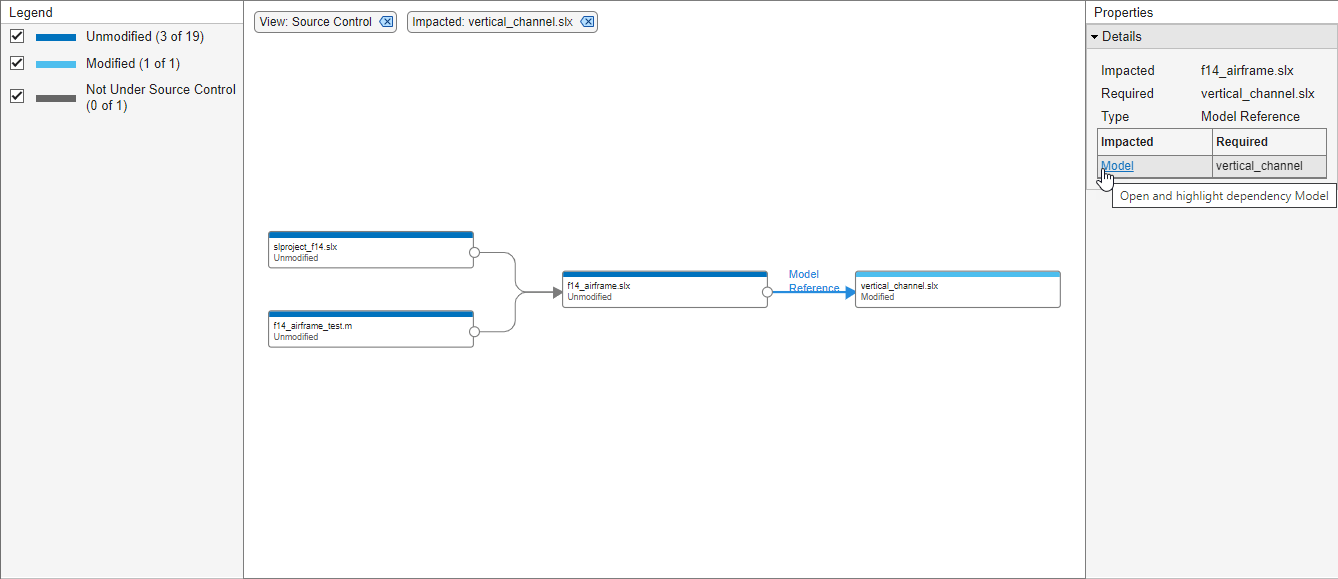
Task: Select the slproject_f14.slx node
Action: coord(371,250)
